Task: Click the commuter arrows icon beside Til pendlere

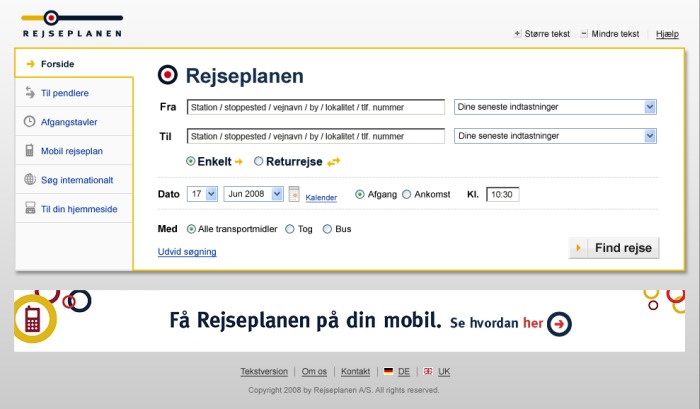Action: (30, 92)
